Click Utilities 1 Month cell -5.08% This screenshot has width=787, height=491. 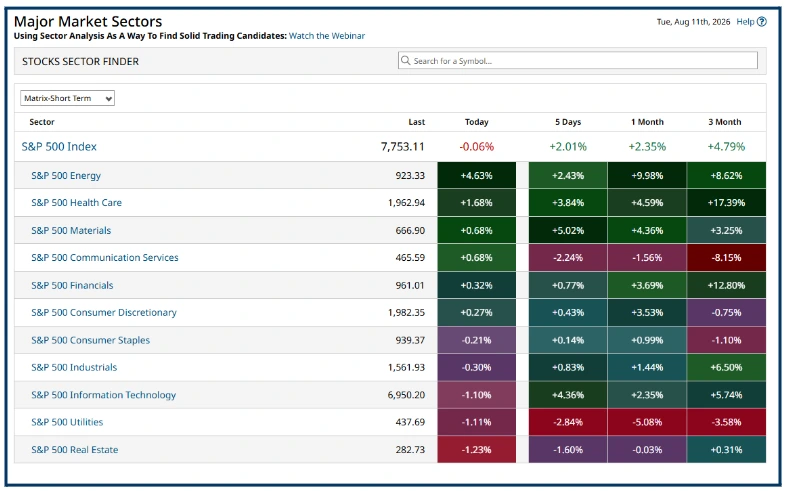647,422
